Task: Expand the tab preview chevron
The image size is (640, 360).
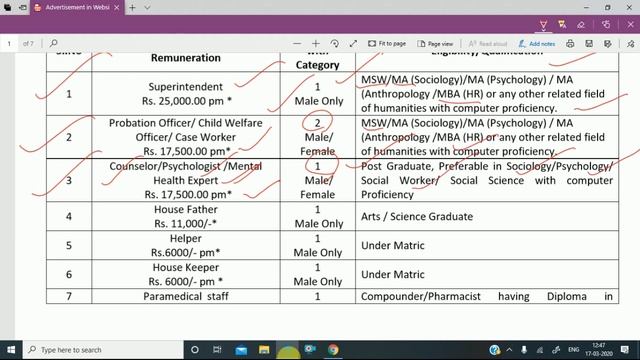Action: click(x=147, y=7)
